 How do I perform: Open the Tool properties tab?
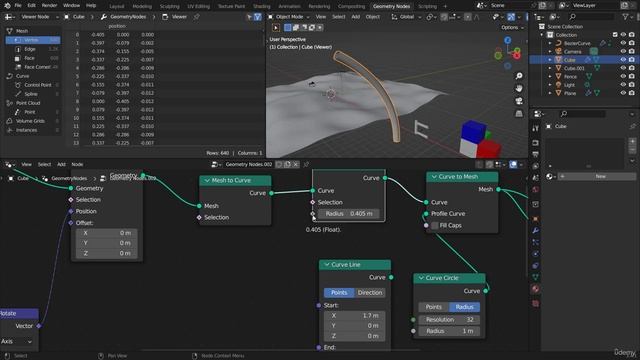pyautogui.click(x=536, y=128)
